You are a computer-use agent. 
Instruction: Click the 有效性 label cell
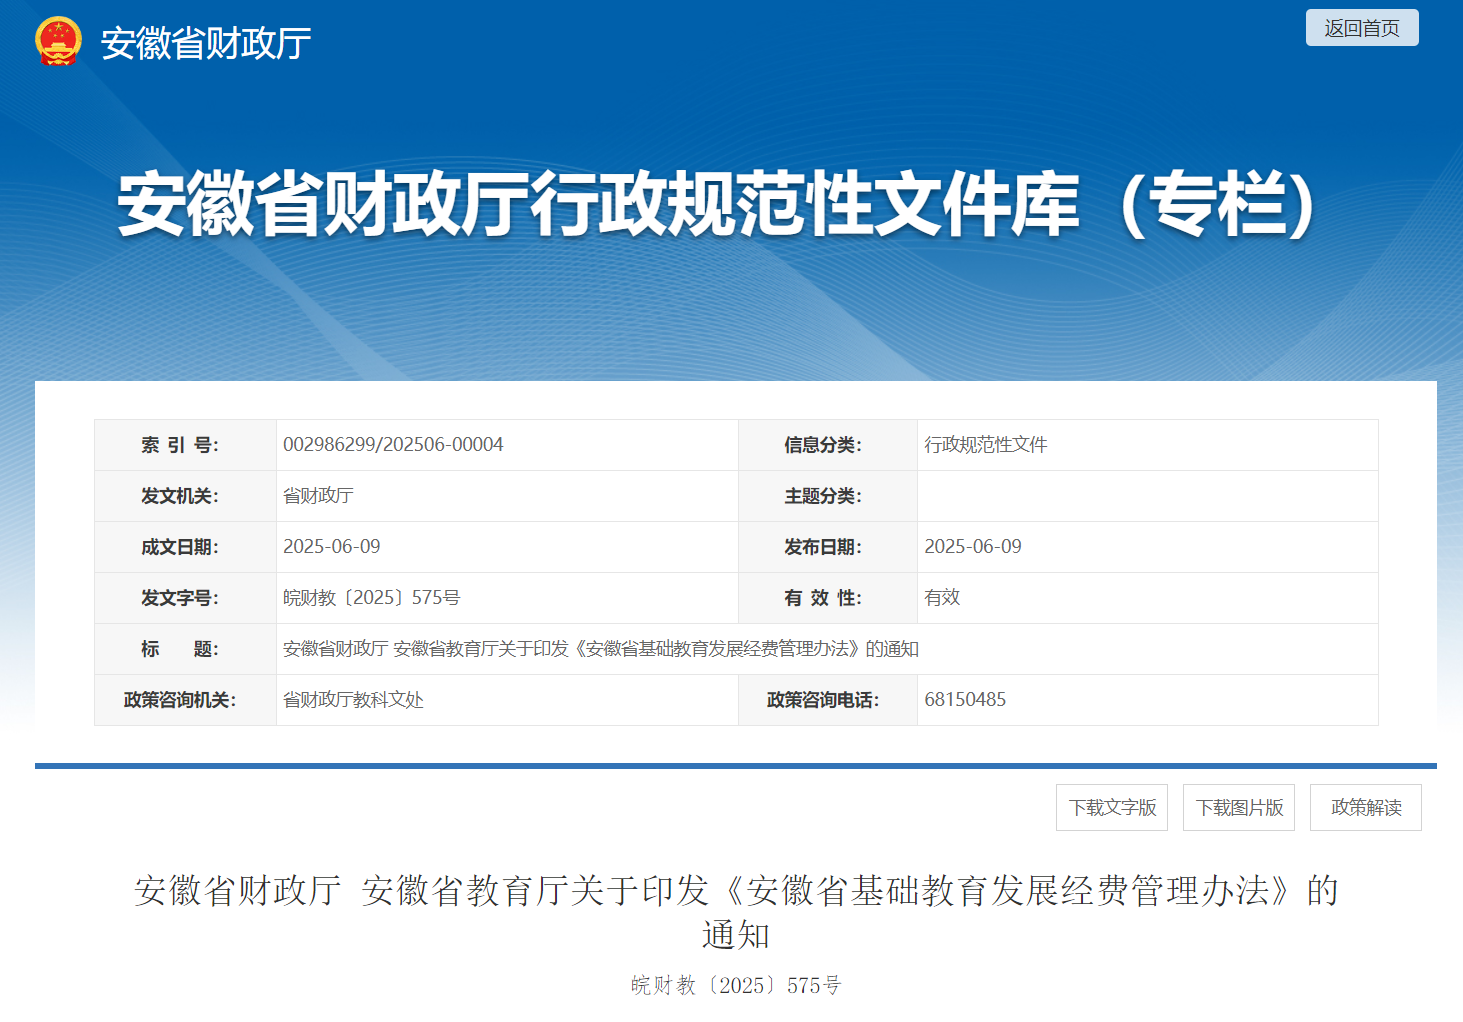coord(828,598)
